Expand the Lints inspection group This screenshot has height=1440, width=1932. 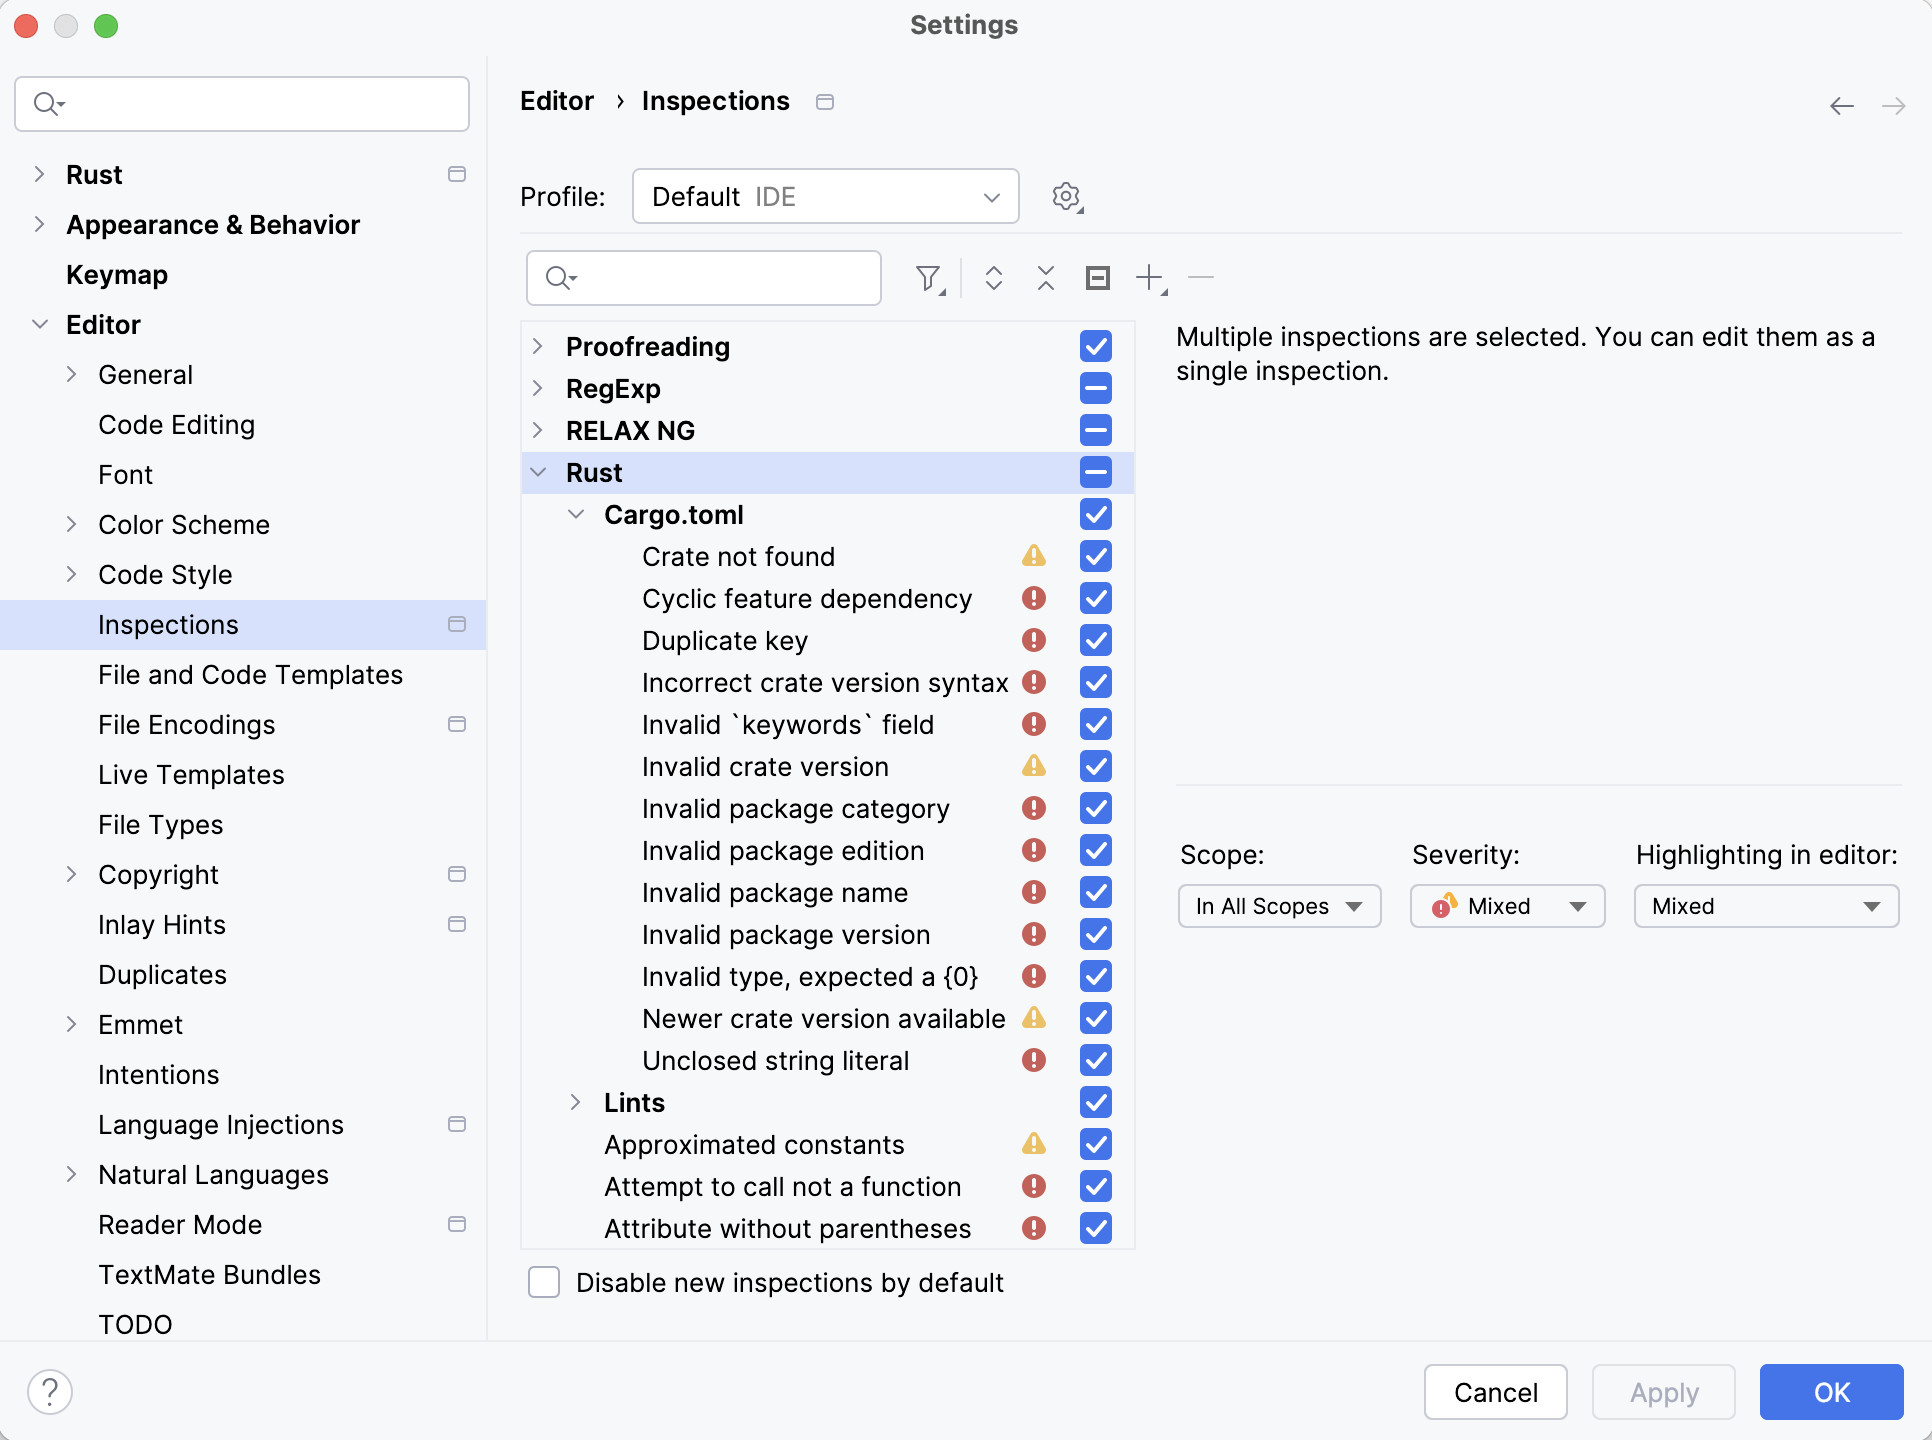pyautogui.click(x=576, y=1102)
